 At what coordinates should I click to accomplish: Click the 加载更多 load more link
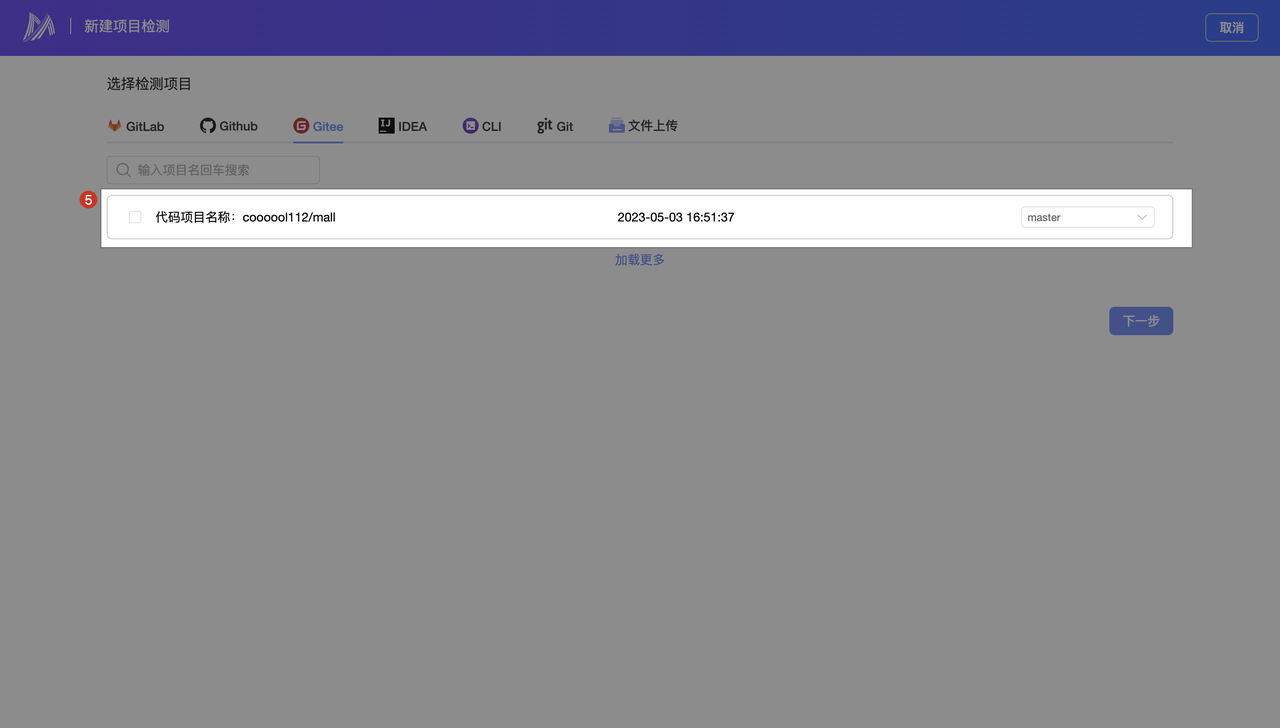640,260
